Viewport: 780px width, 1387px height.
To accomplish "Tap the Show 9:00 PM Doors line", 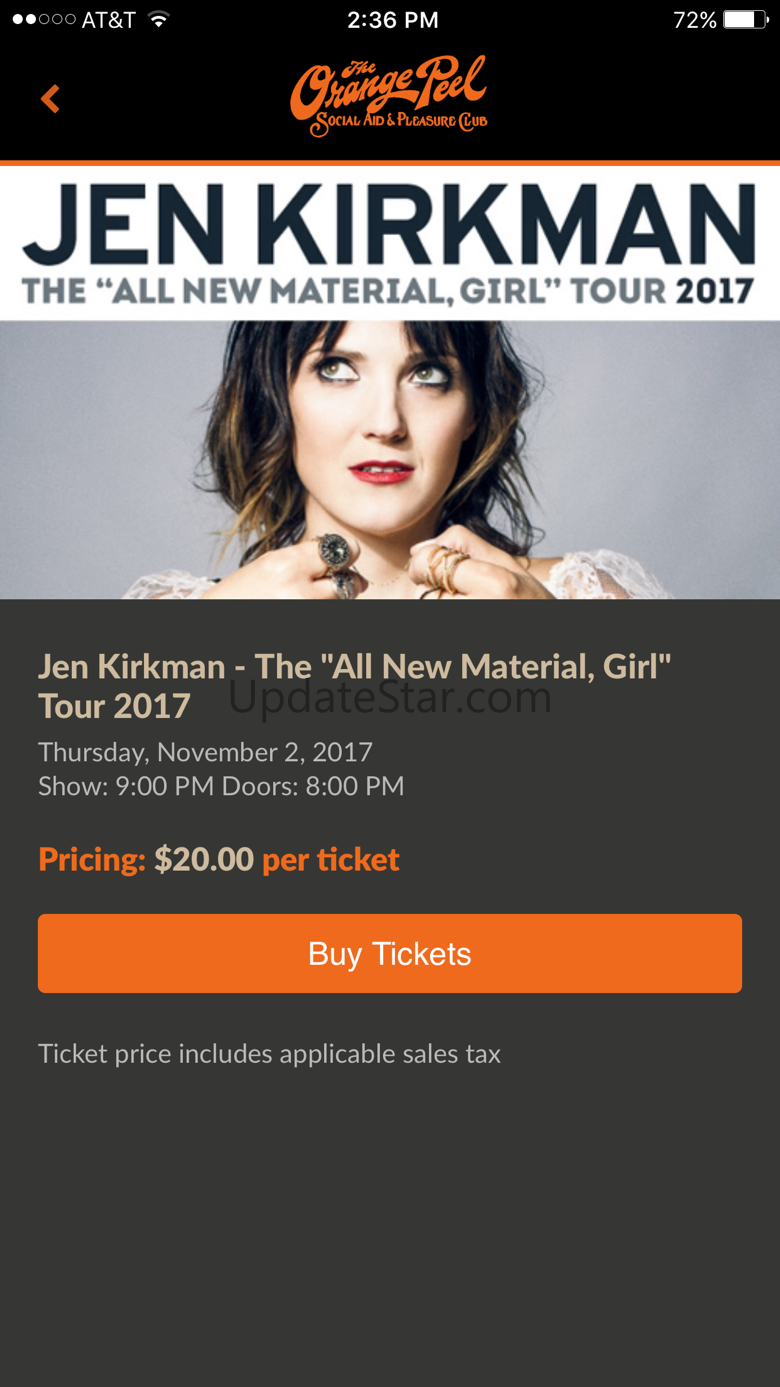I will point(221,786).
